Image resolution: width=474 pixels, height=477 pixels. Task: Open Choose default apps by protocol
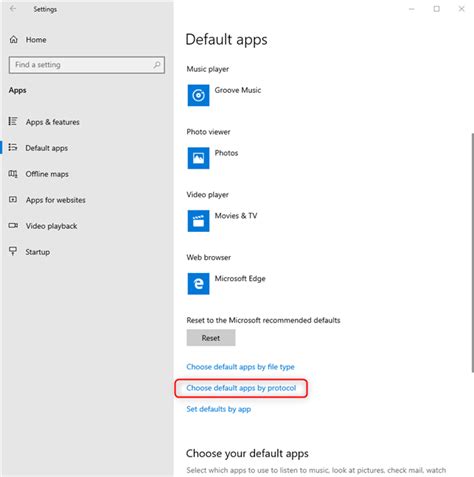241,388
